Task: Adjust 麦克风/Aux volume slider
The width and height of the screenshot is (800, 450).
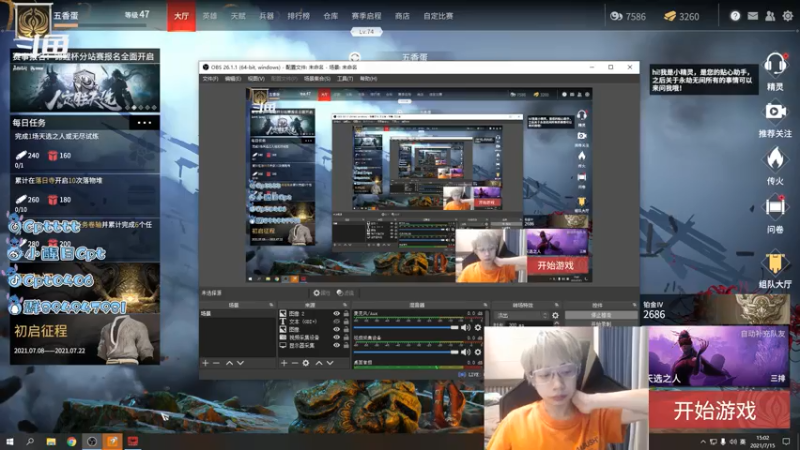Action: [406, 328]
